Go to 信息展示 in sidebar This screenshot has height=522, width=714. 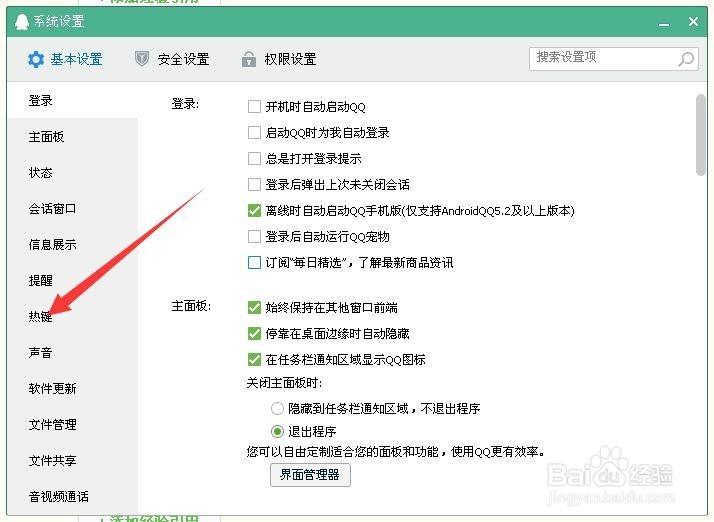point(52,245)
